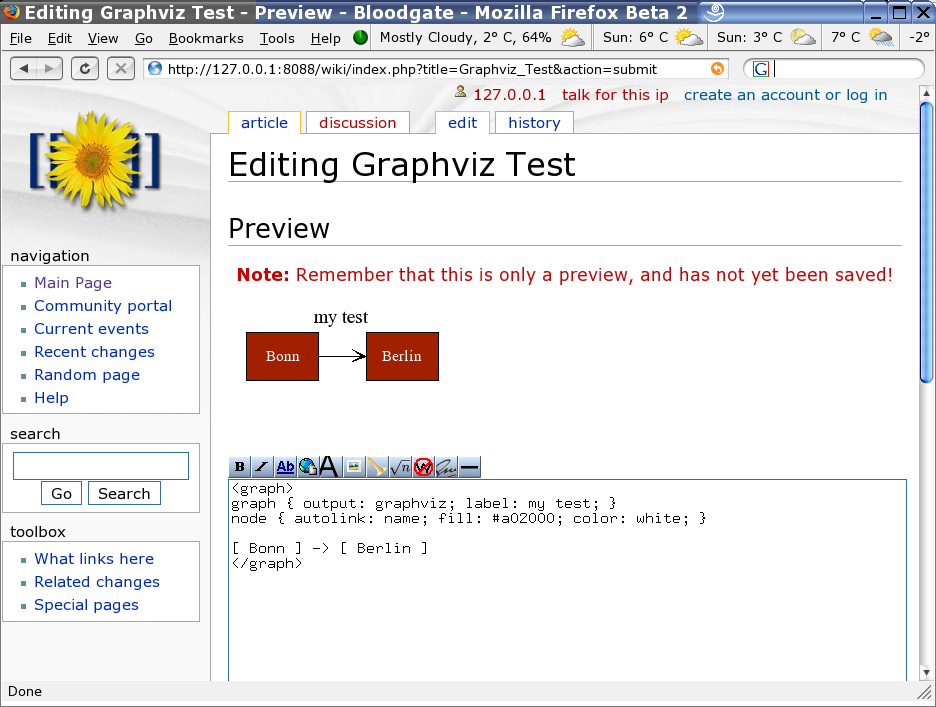Open the Tools menu

pos(277,38)
